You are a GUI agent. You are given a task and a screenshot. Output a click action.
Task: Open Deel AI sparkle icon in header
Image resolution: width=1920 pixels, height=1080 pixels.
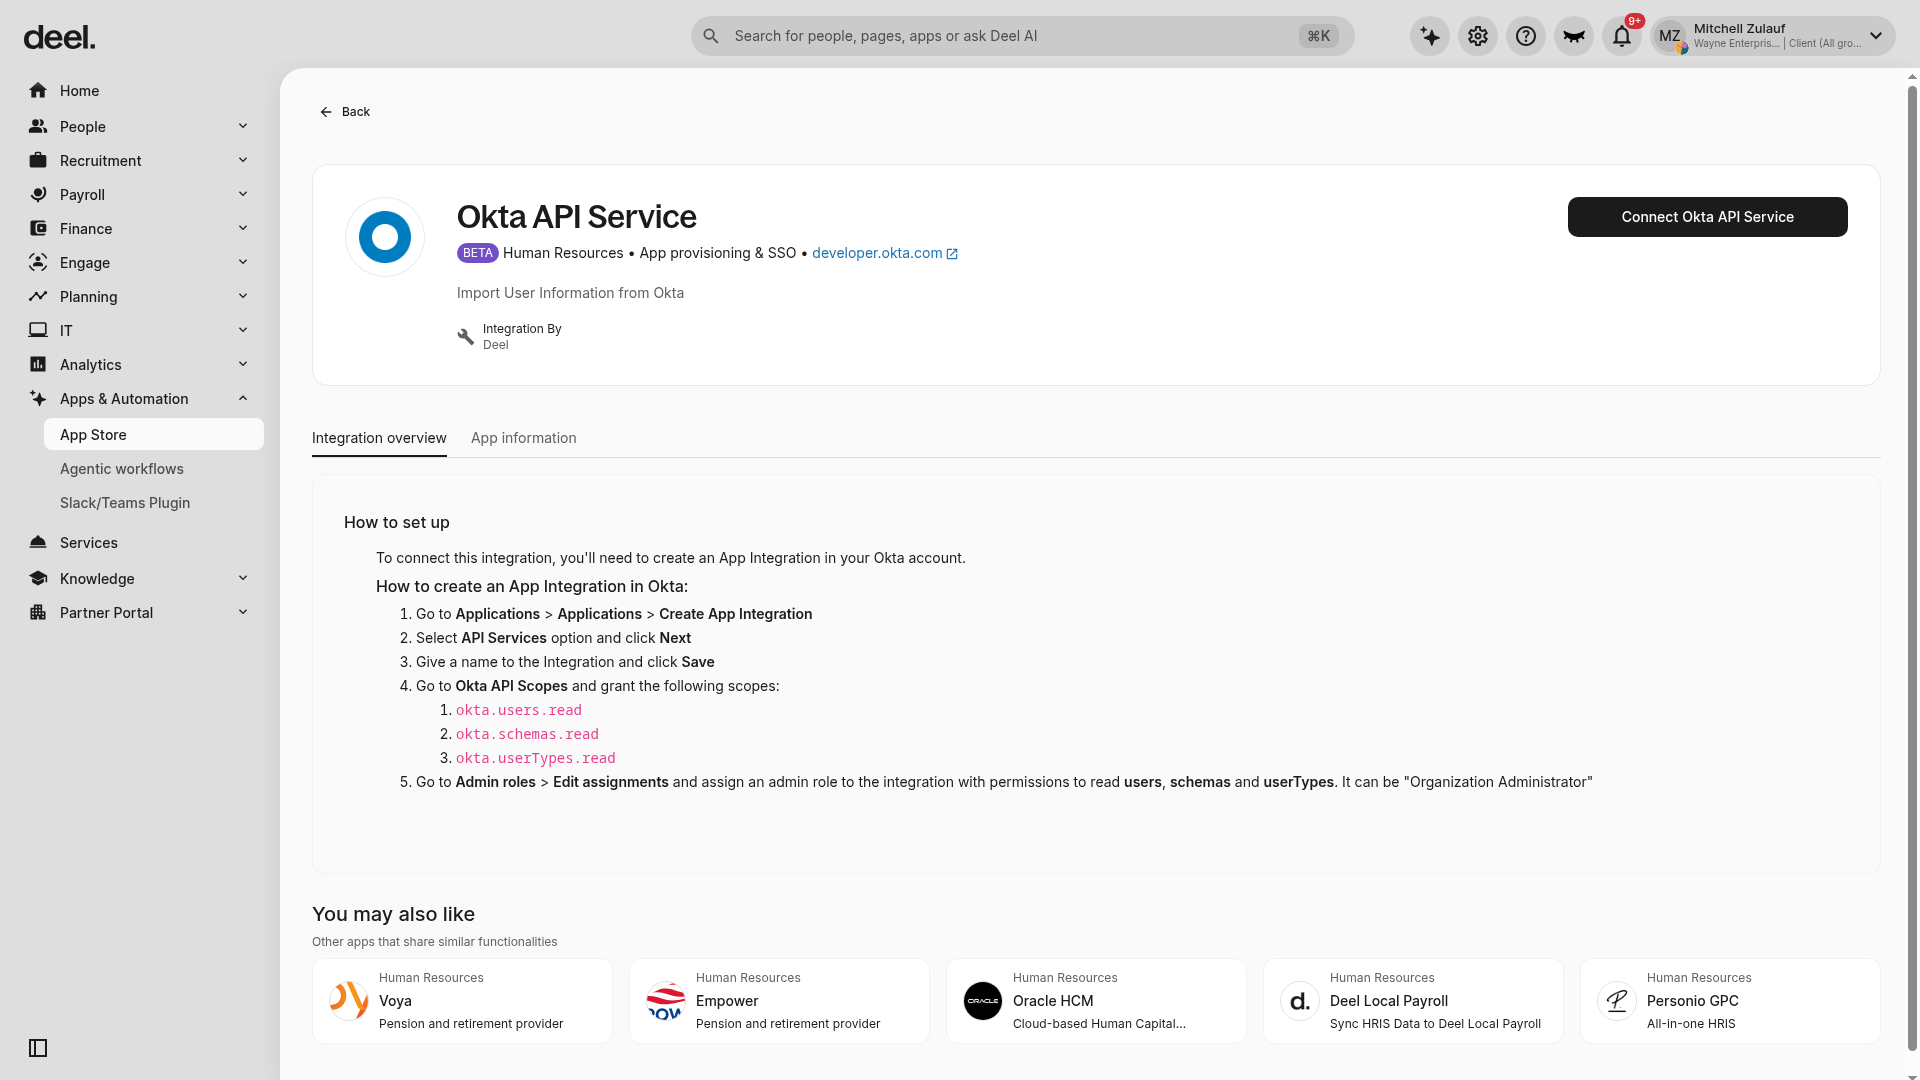point(1430,36)
